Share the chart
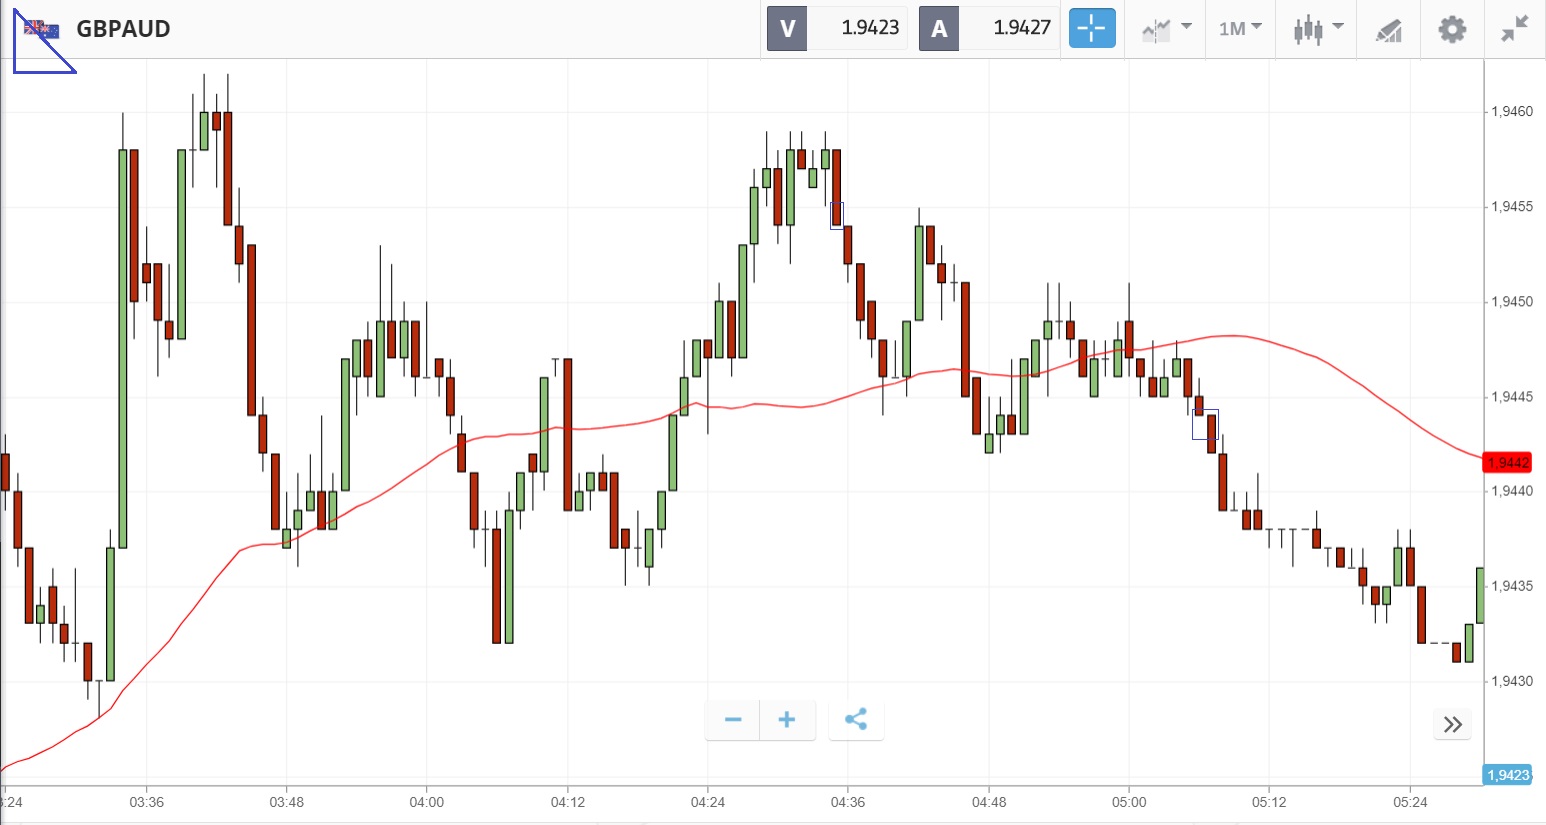This screenshot has width=1546, height=825. pos(856,720)
